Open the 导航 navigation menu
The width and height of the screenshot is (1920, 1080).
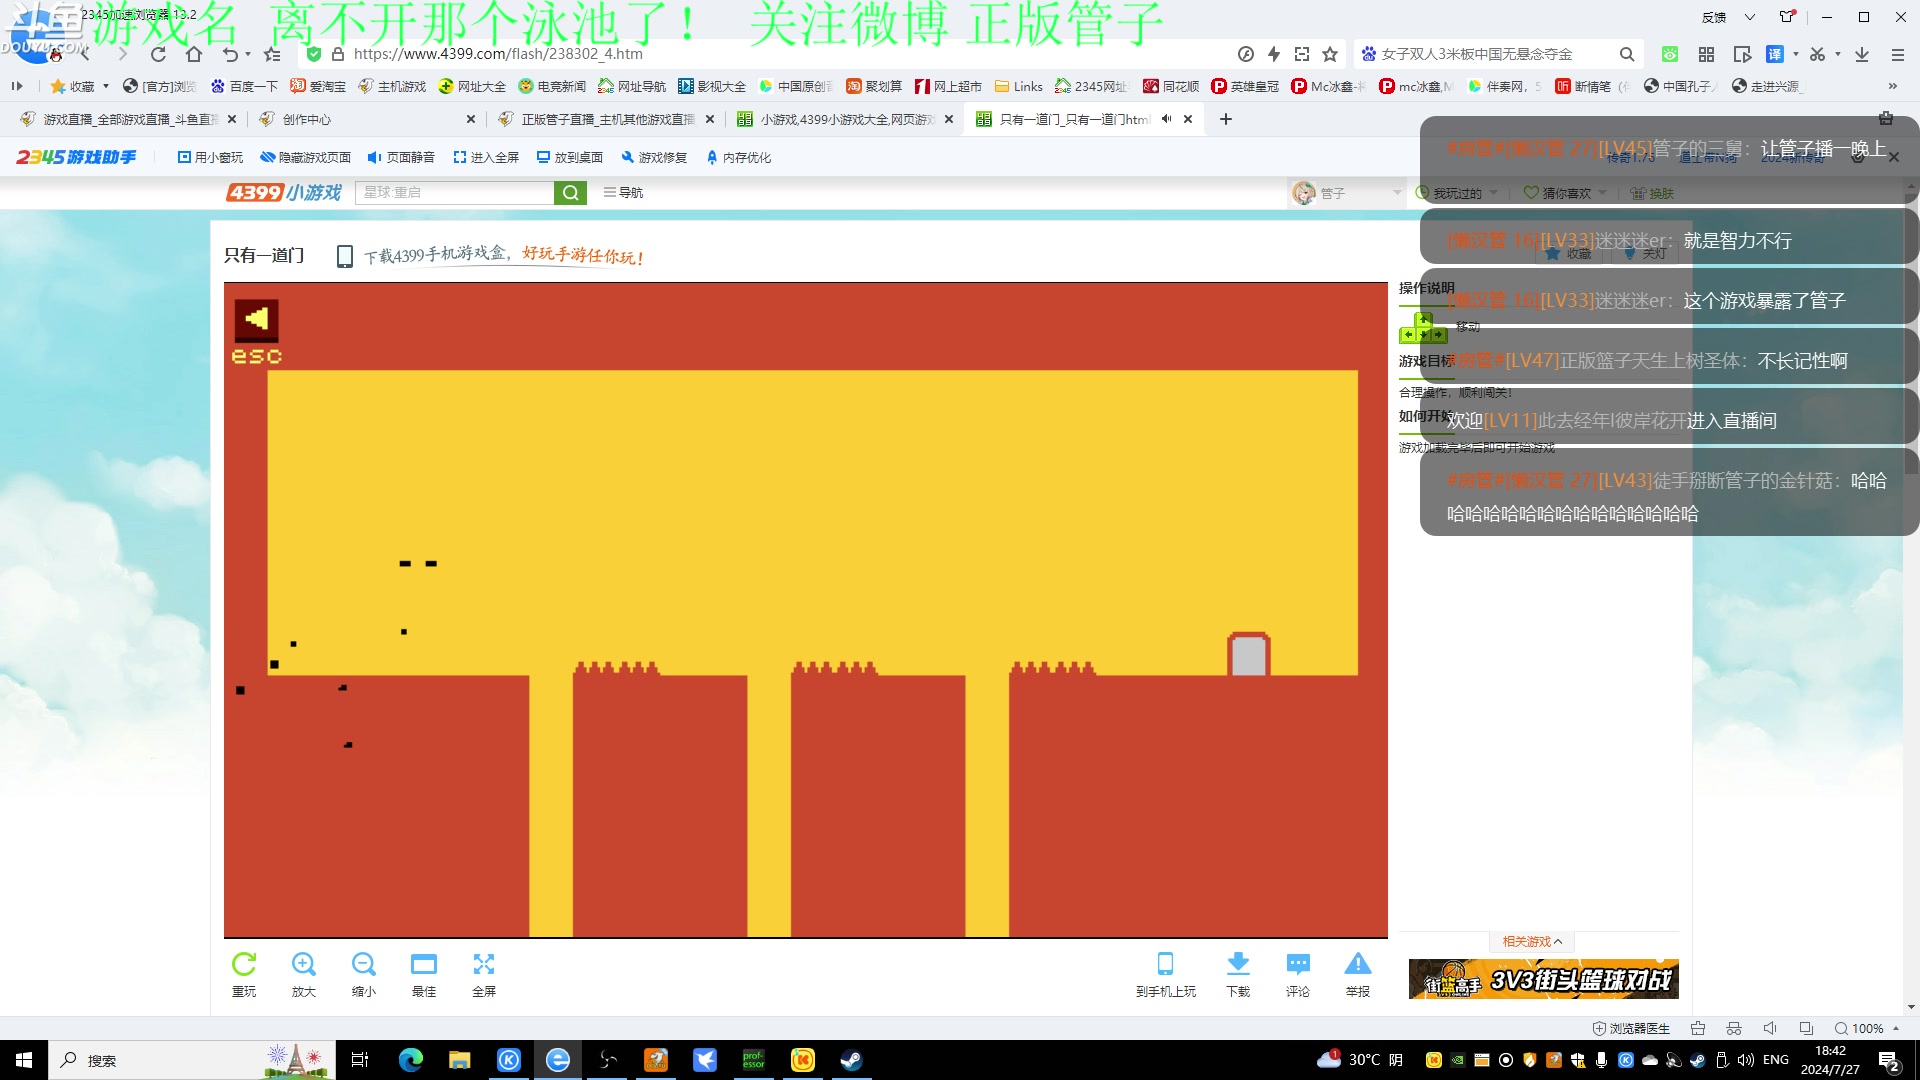tap(623, 192)
